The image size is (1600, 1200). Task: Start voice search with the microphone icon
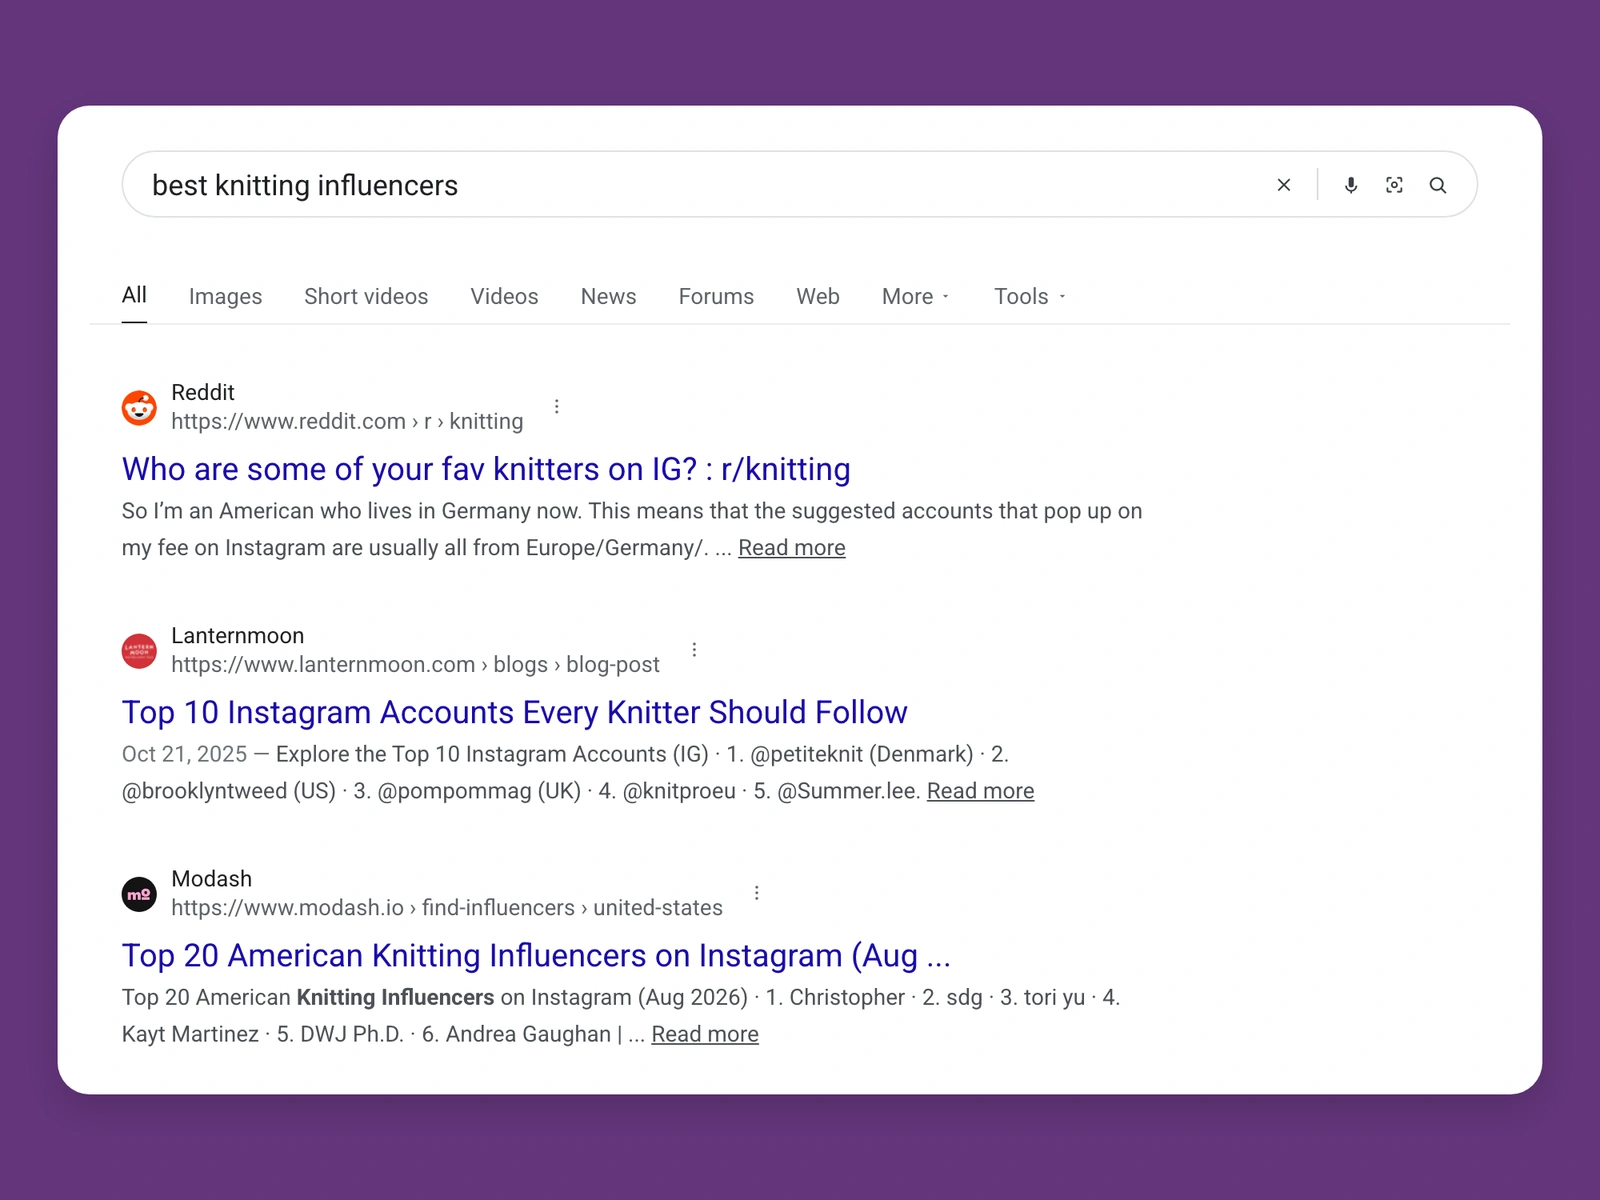1351,185
